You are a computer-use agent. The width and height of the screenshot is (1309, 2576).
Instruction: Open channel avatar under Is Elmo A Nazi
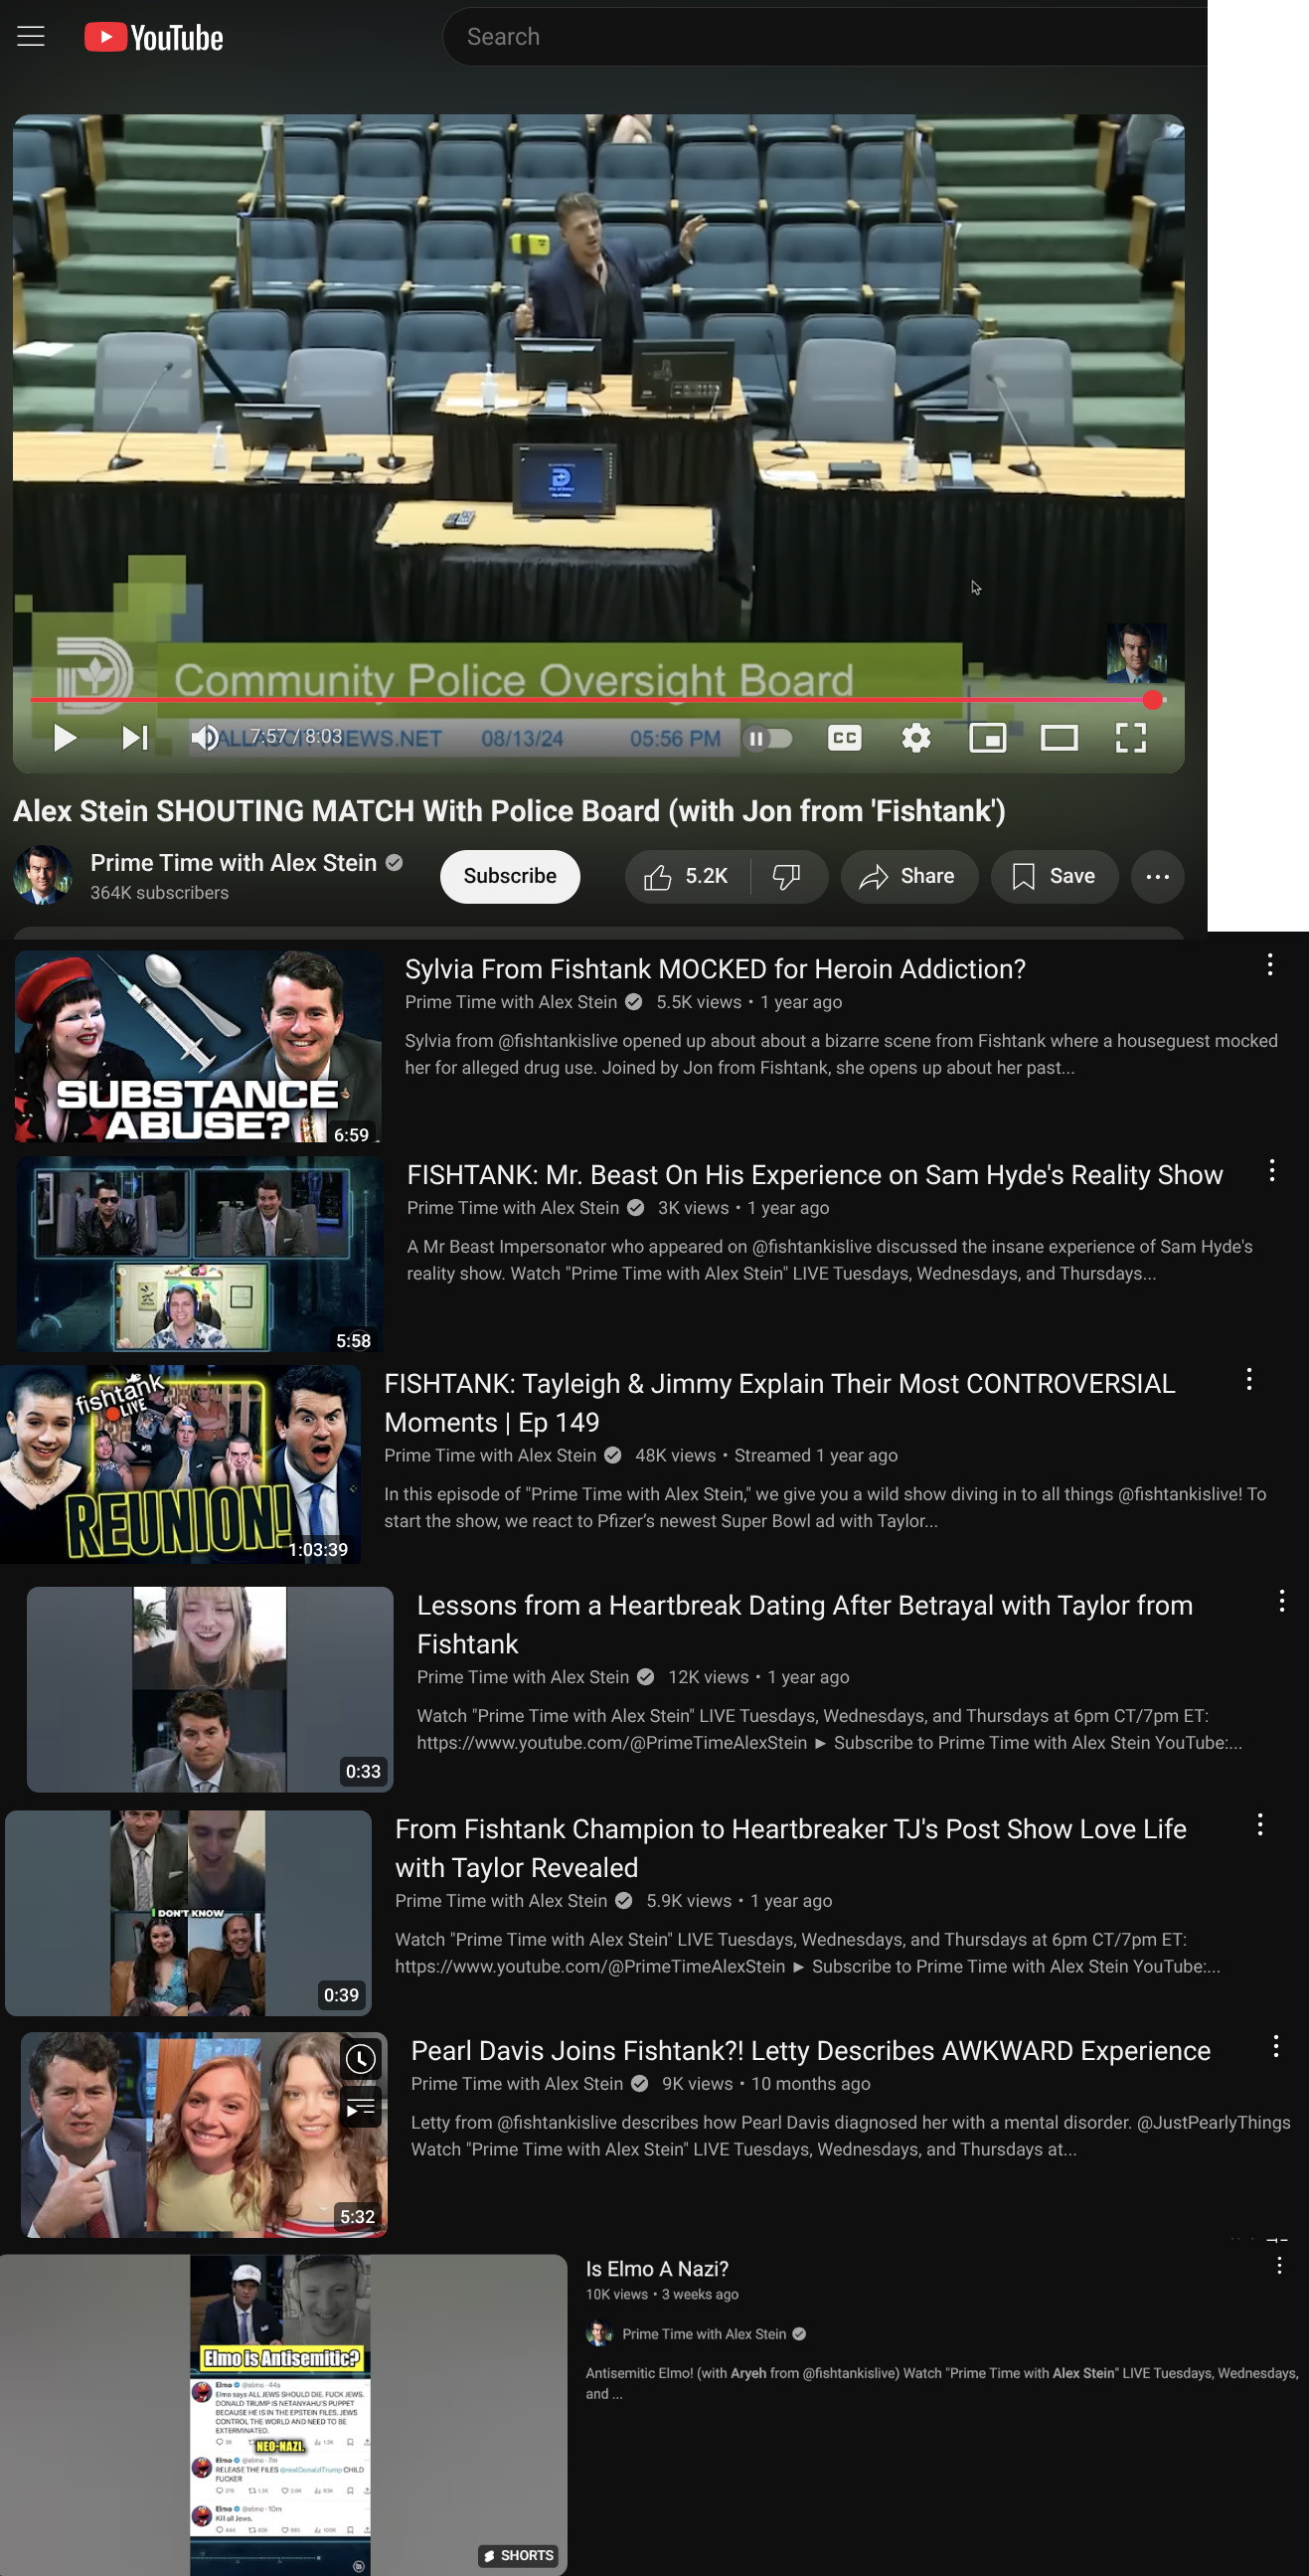pos(599,2334)
